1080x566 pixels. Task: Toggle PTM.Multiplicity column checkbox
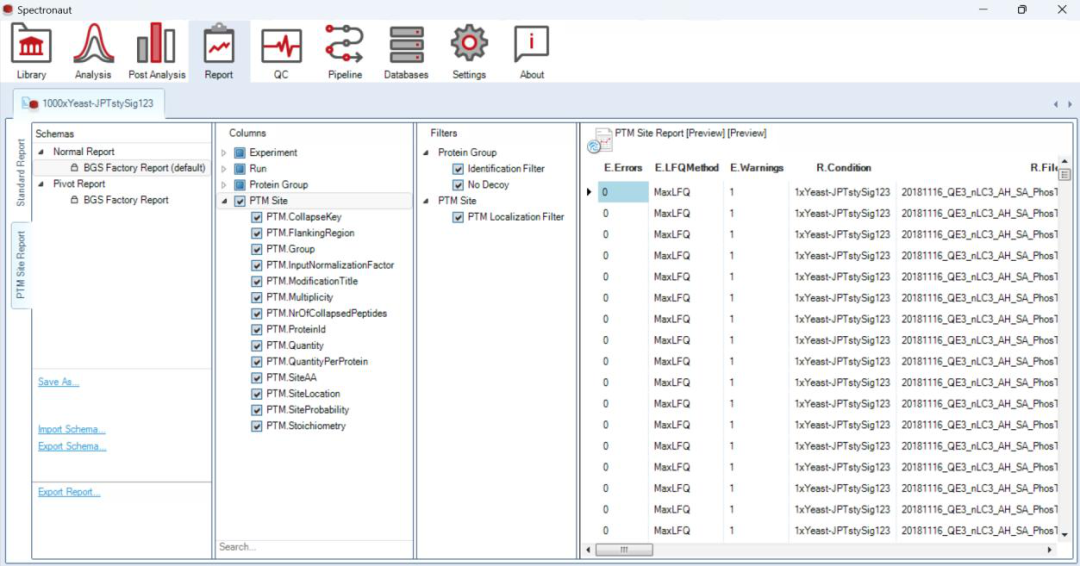click(x=257, y=297)
